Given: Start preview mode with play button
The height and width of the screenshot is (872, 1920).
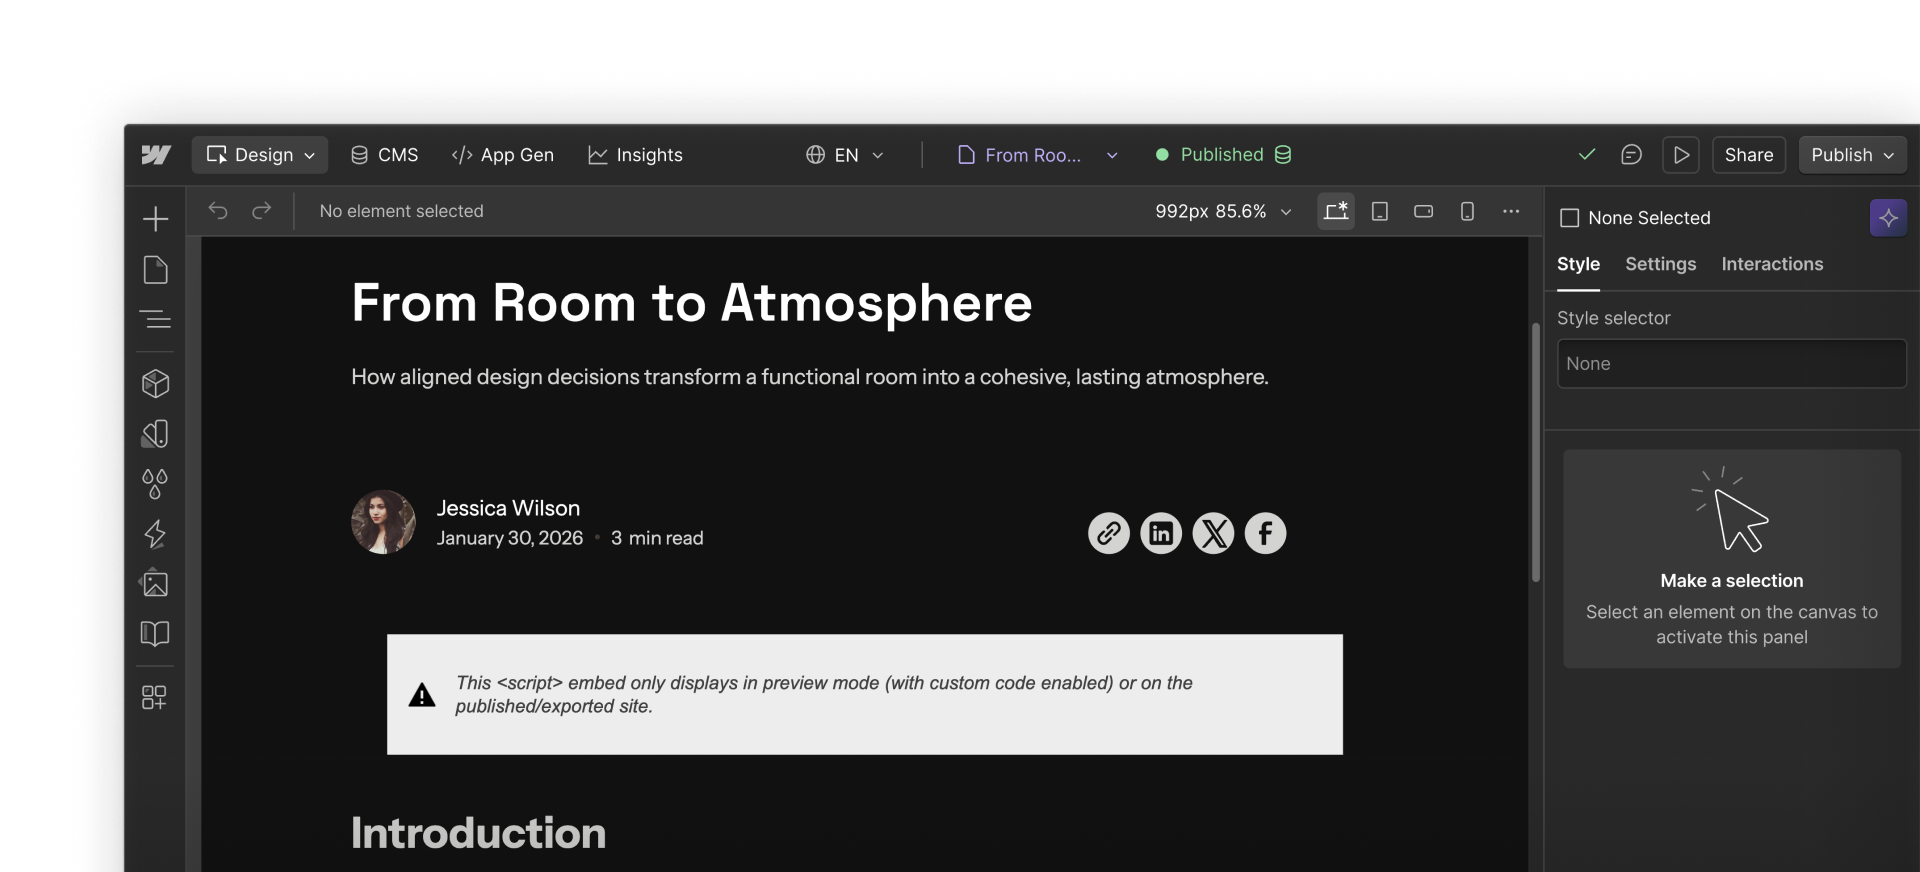Looking at the screenshot, I should click(1681, 155).
